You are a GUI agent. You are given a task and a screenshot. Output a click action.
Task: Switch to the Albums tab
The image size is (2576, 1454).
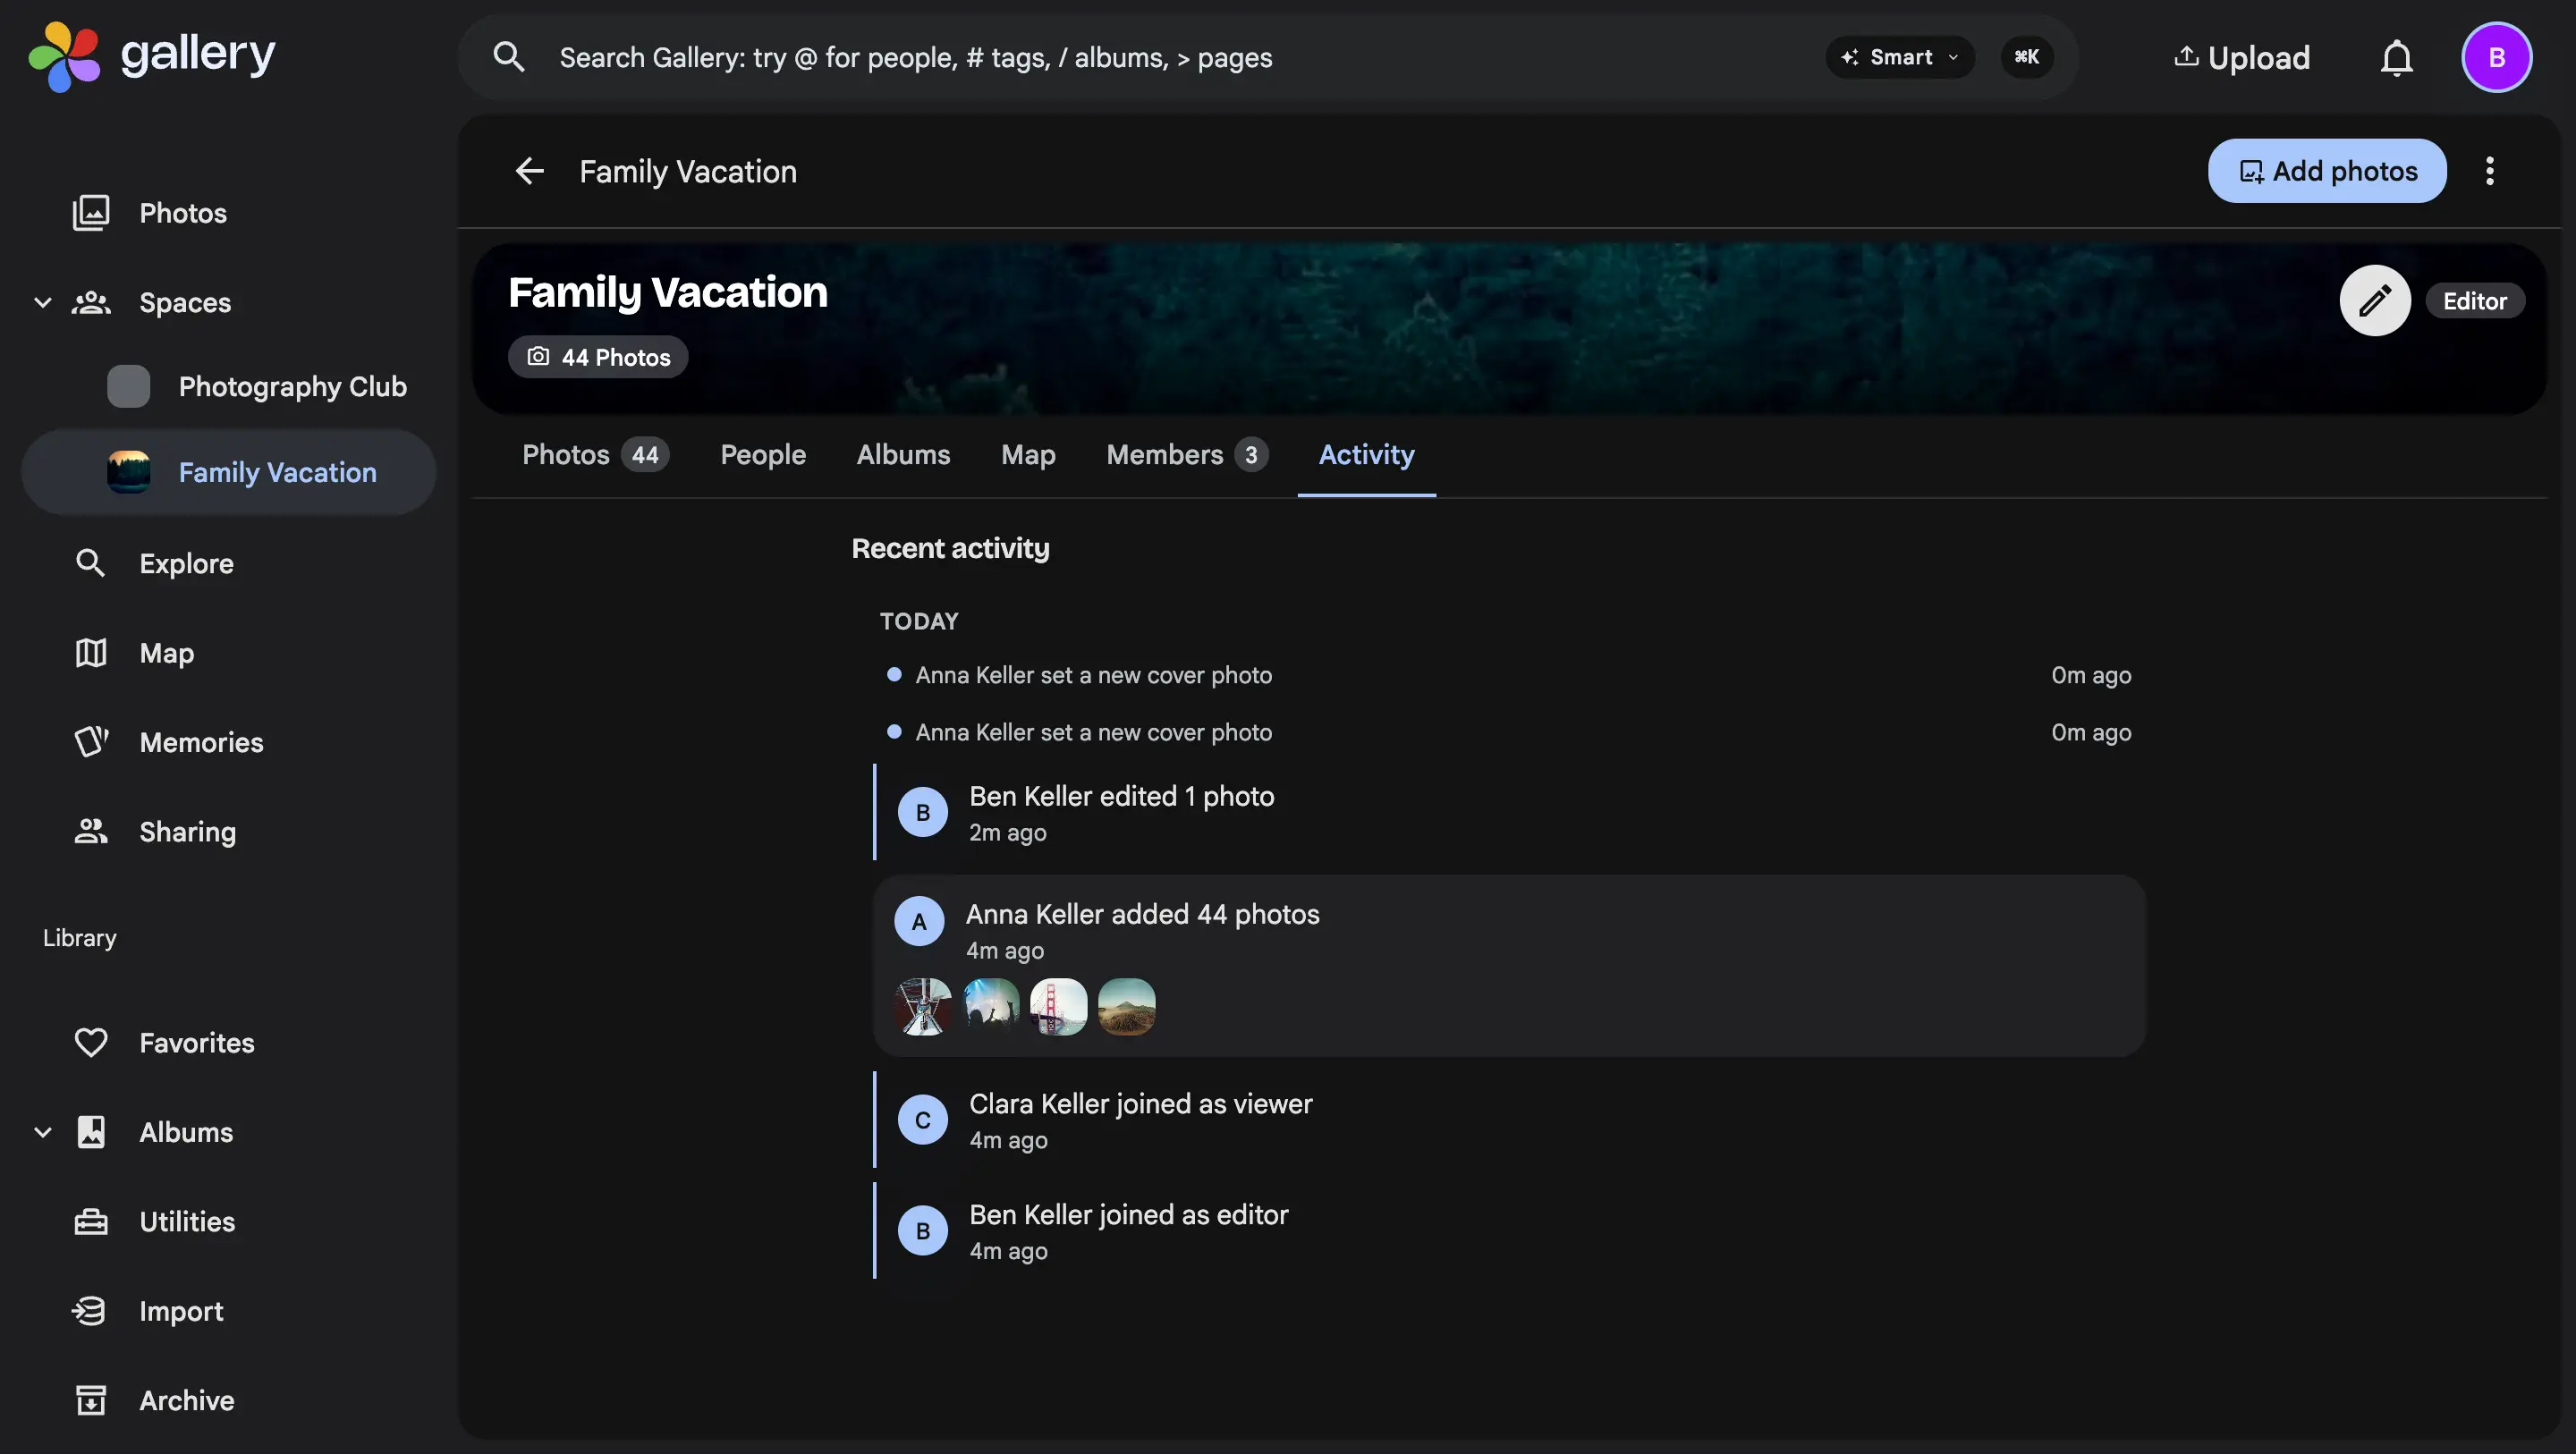pyautogui.click(x=903, y=455)
